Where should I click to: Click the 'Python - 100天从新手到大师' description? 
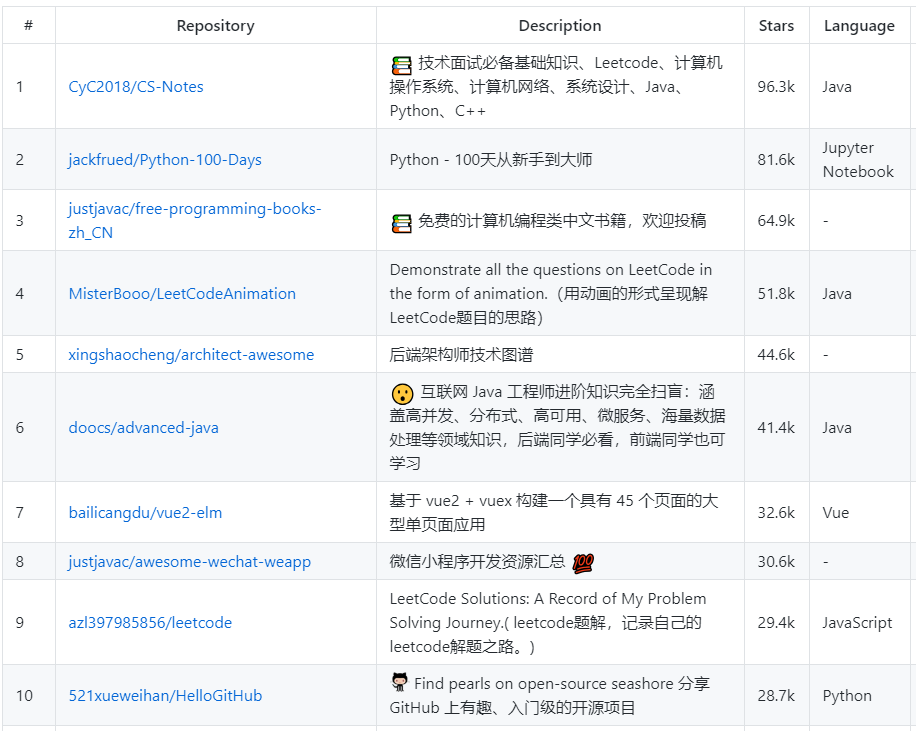pyautogui.click(x=491, y=160)
